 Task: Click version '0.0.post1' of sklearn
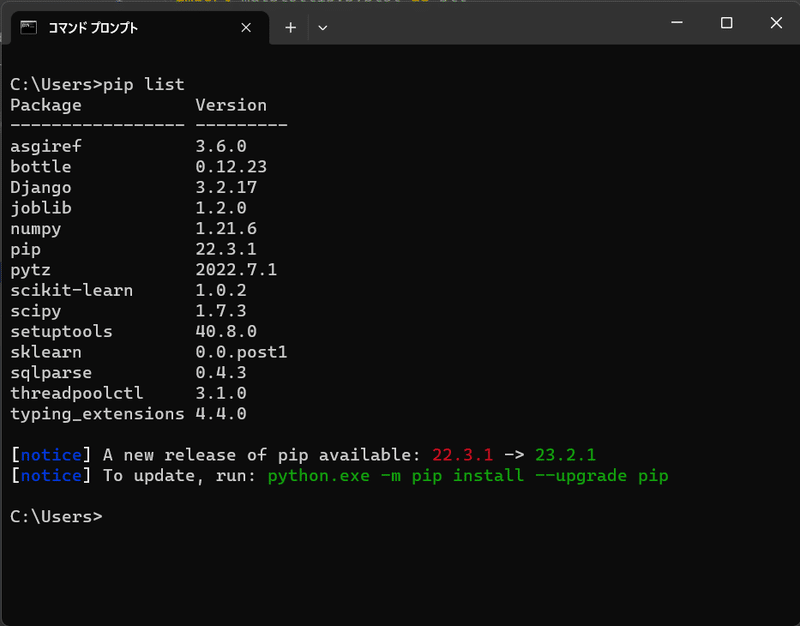point(241,352)
